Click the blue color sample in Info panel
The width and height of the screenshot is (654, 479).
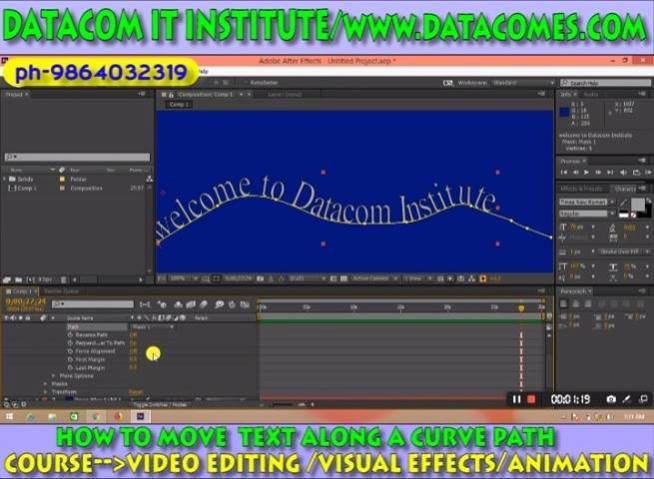tap(564, 112)
